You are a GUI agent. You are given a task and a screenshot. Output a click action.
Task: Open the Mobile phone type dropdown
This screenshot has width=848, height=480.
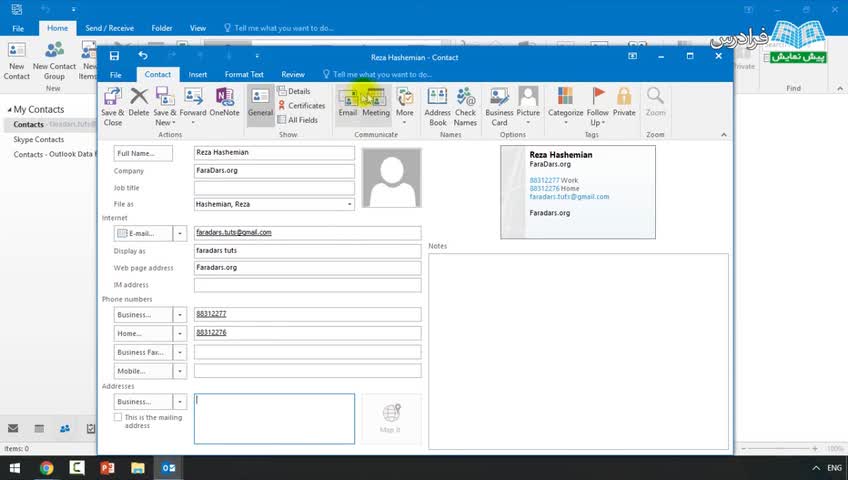click(180, 371)
